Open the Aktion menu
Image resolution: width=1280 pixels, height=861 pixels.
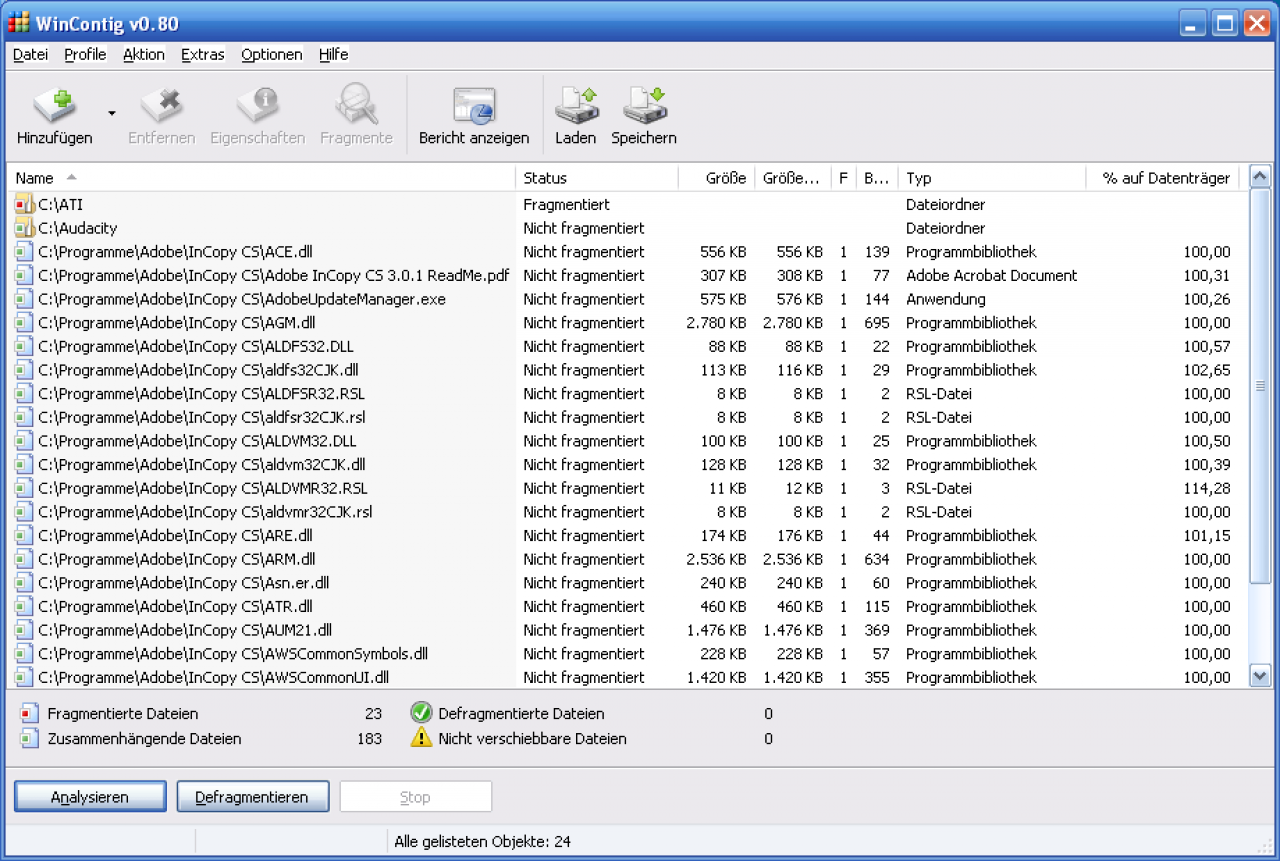144,55
